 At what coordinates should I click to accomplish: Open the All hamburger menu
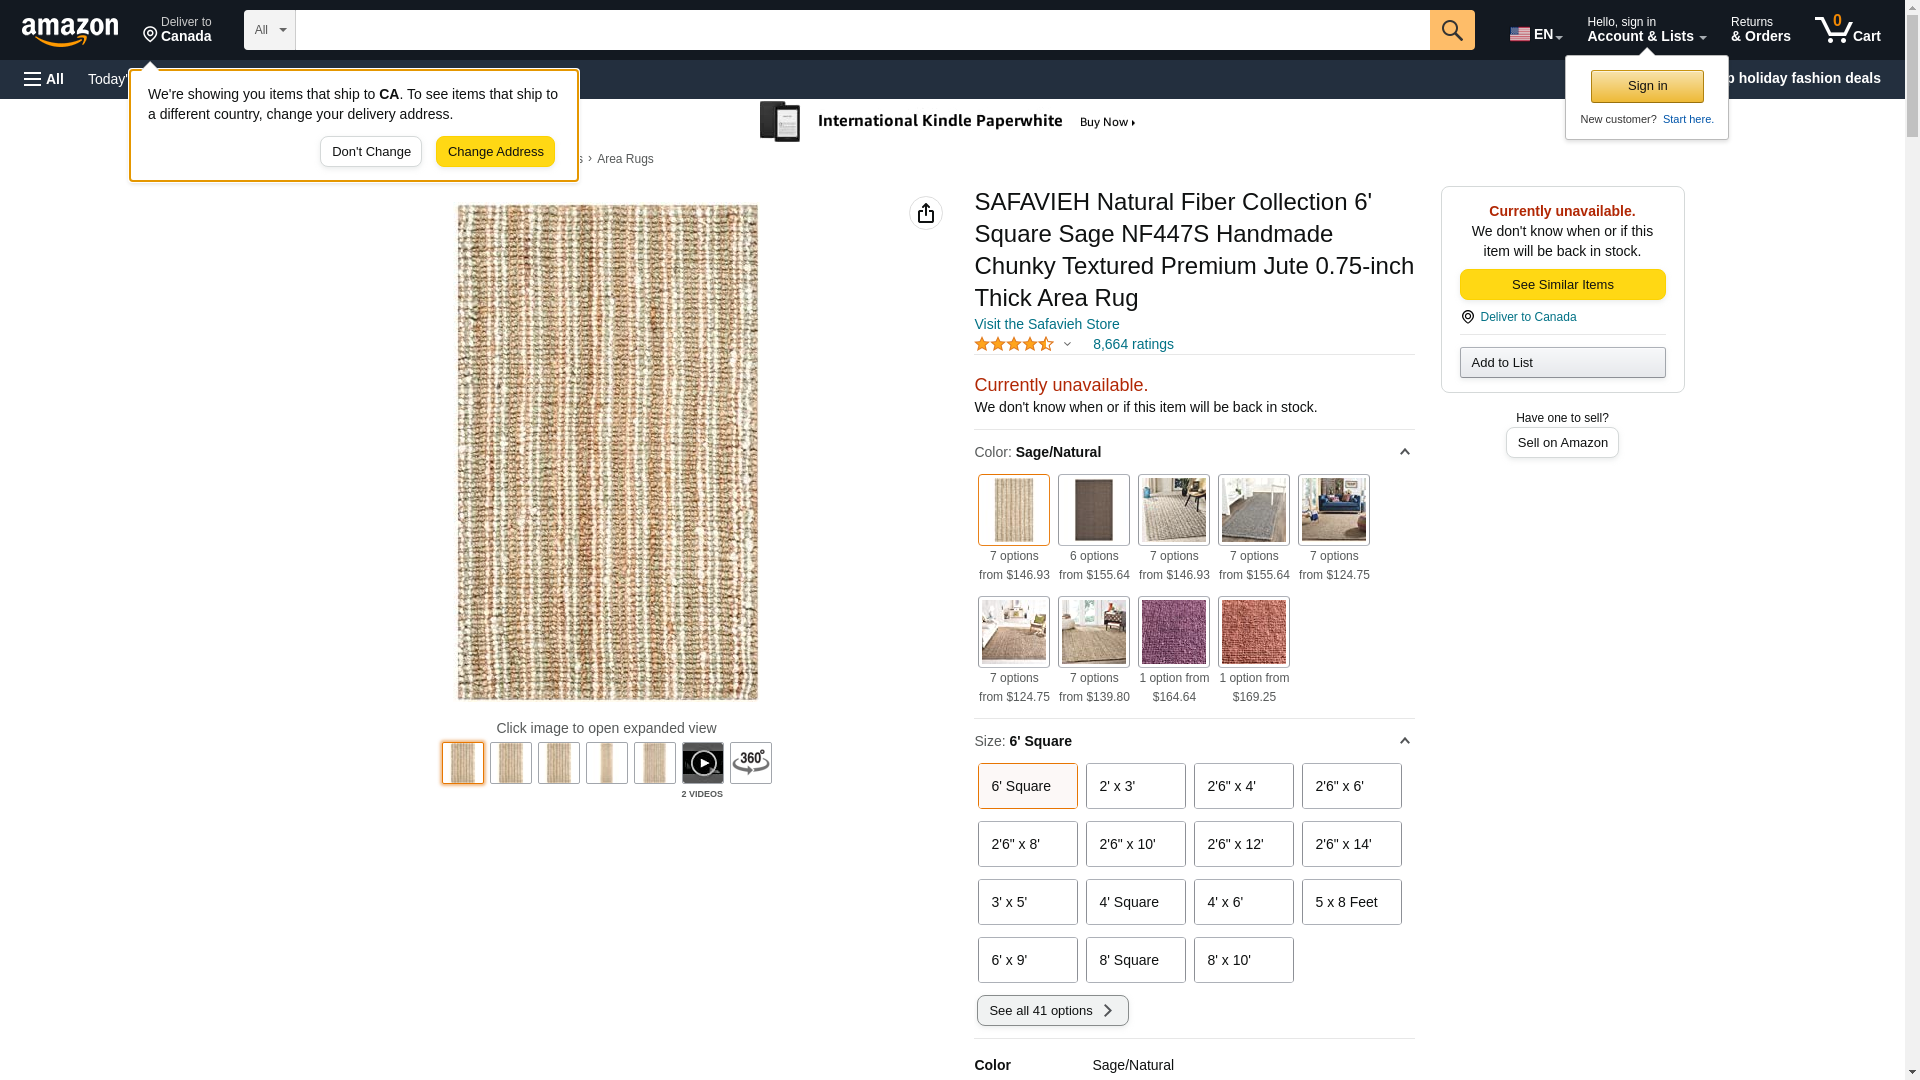44,79
